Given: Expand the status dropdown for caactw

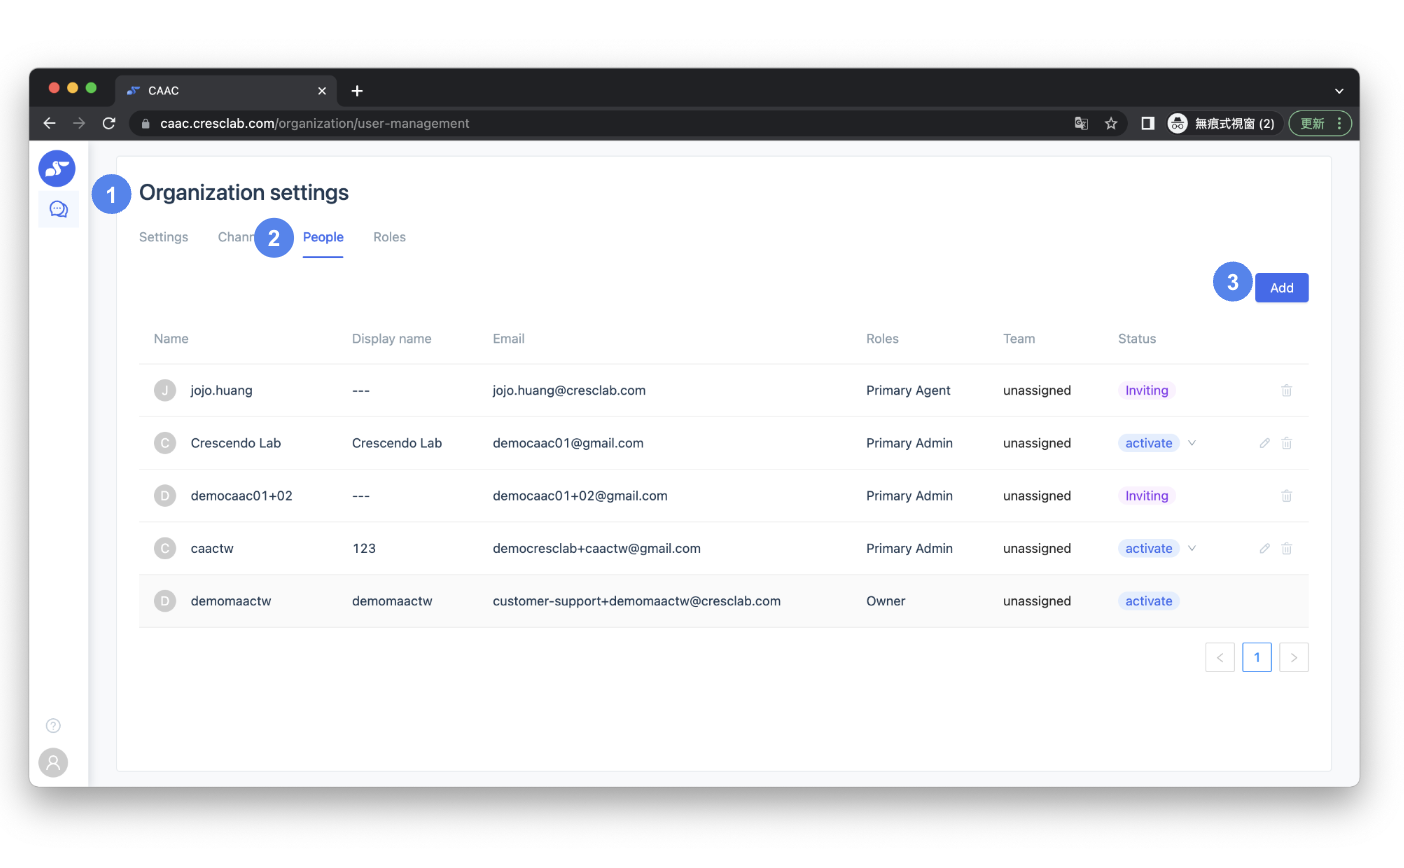Looking at the screenshot, I should [x=1192, y=549].
